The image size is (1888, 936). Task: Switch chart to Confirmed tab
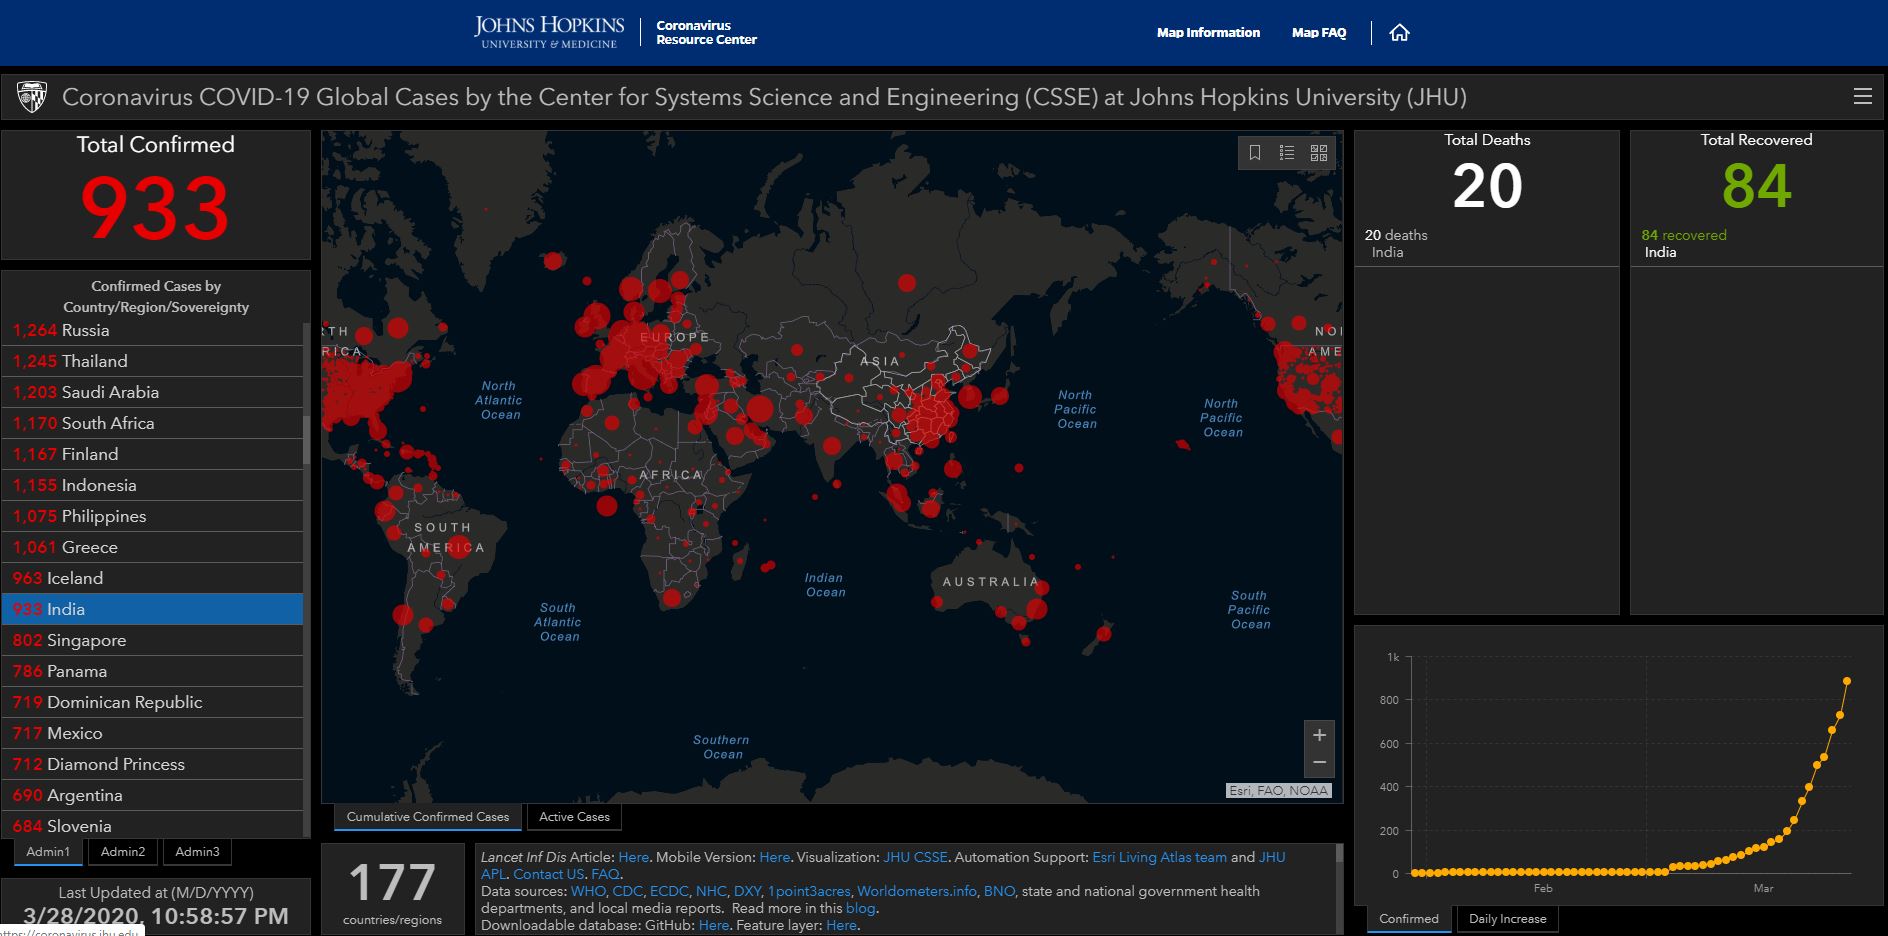pyautogui.click(x=1408, y=919)
